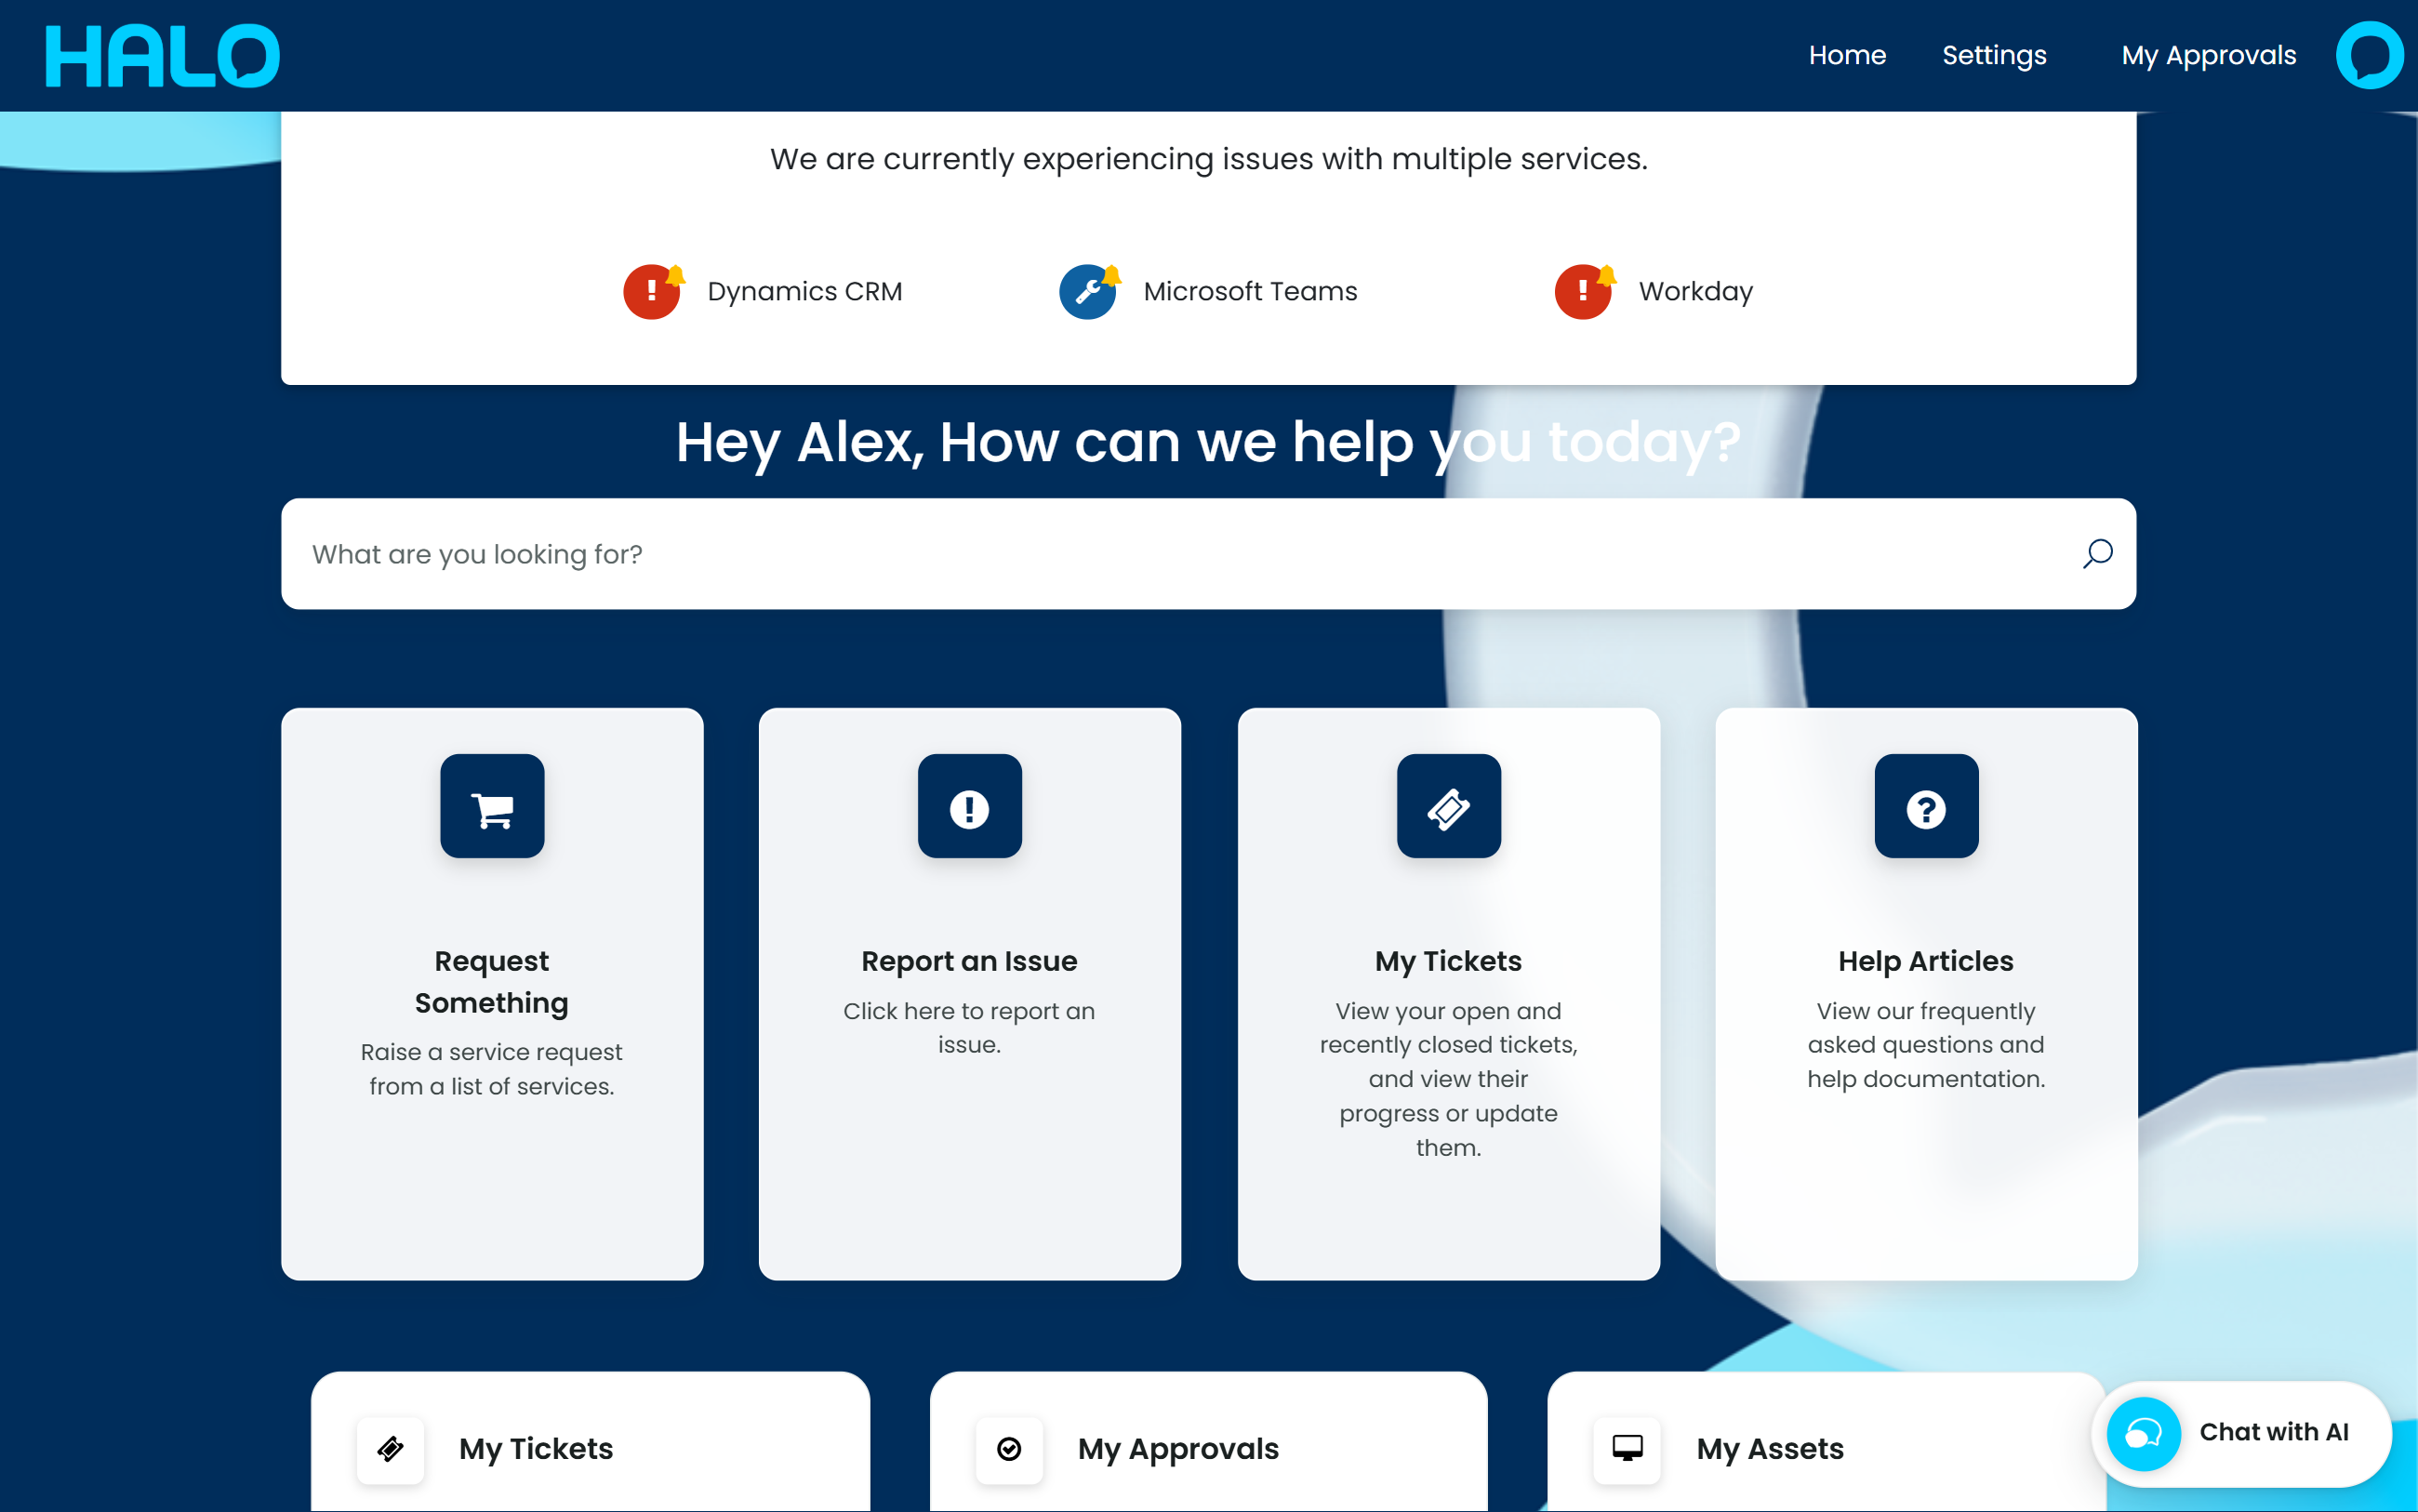Click the chat bubble icon in Chat with AI
Viewport: 2418px width, 1512px height.
(x=2143, y=1434)
